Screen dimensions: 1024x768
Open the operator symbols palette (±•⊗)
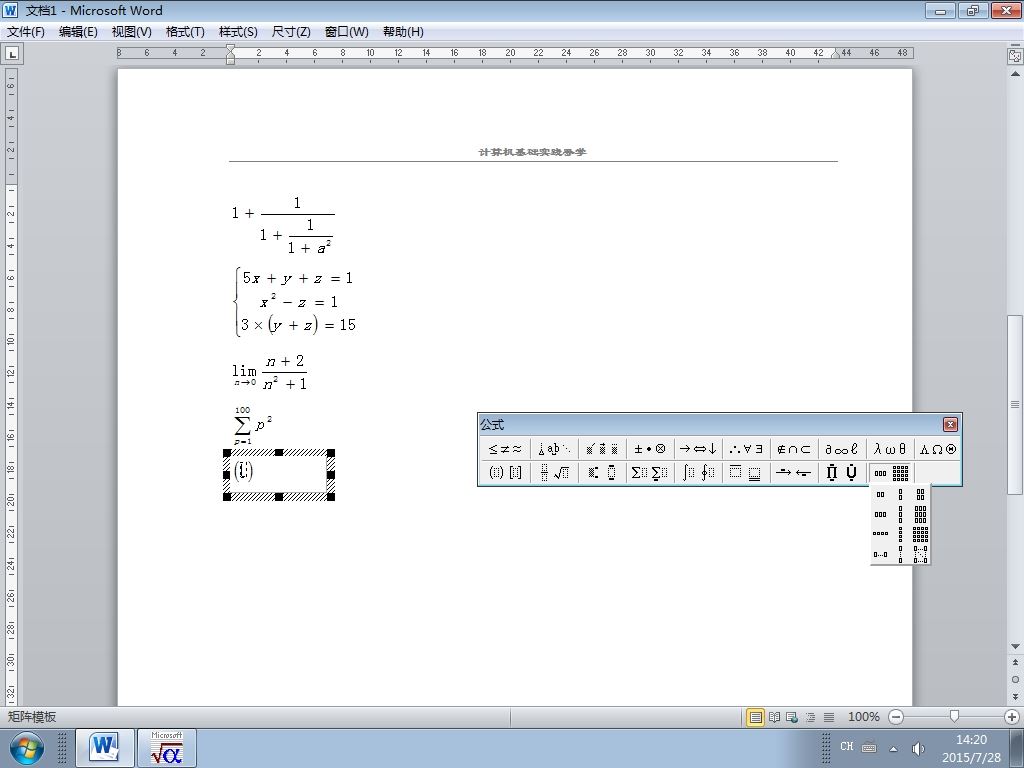[650, 449]
